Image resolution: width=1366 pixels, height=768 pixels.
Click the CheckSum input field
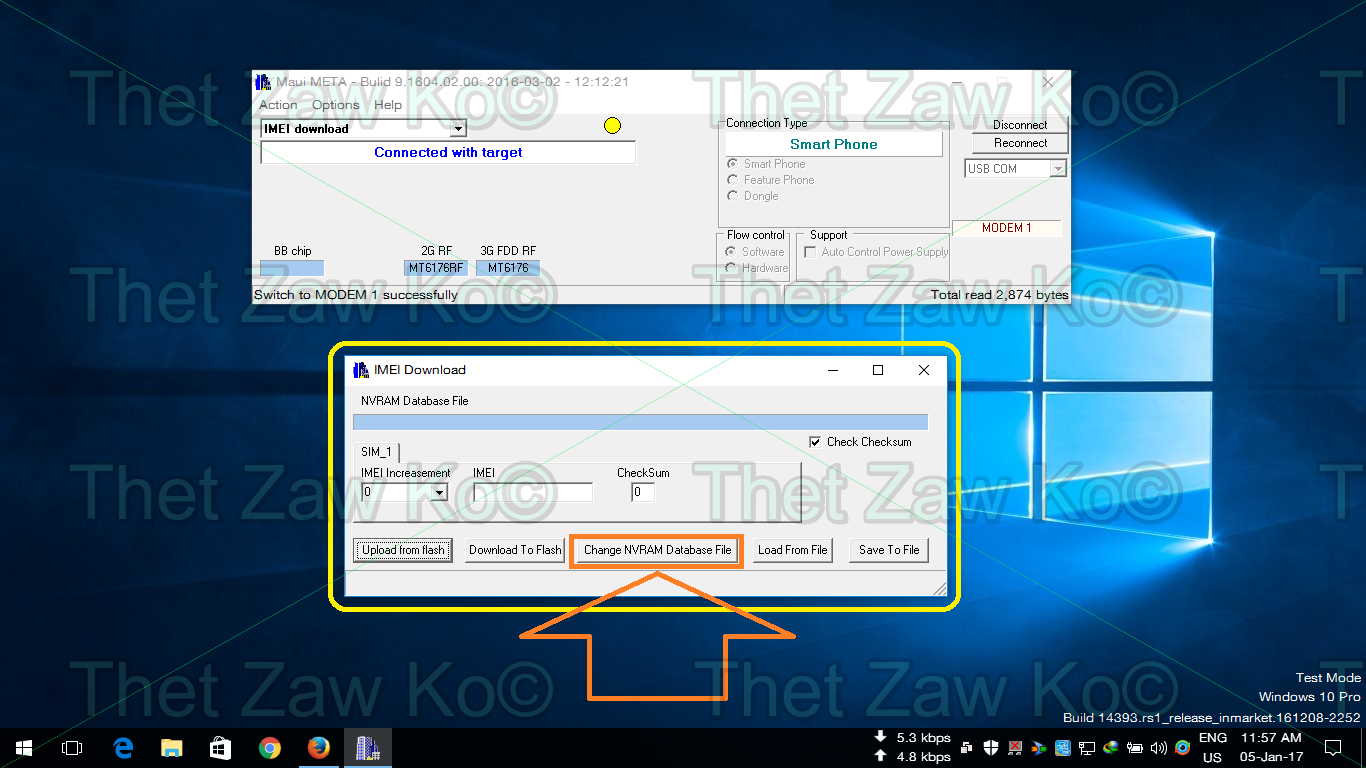coord(643,492)
